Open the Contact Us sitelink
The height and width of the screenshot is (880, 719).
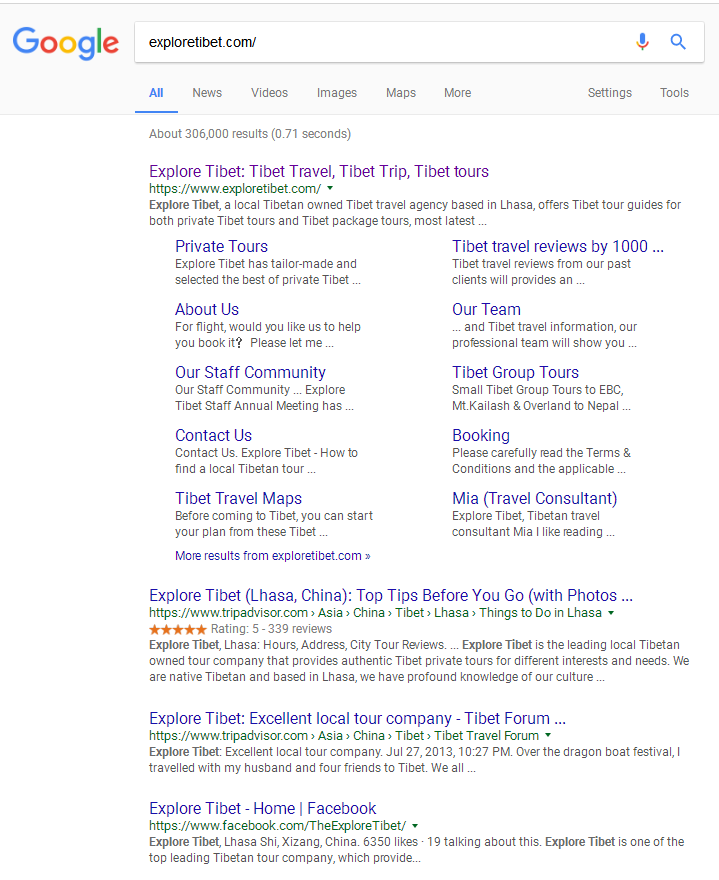(x=213, y=436)
